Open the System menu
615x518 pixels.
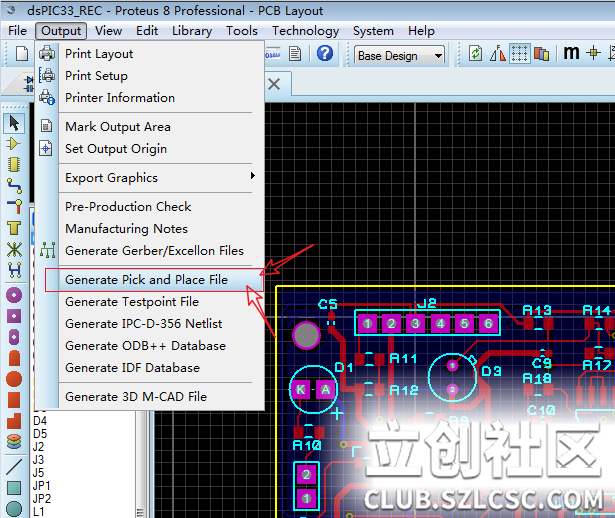click(373, 31)
